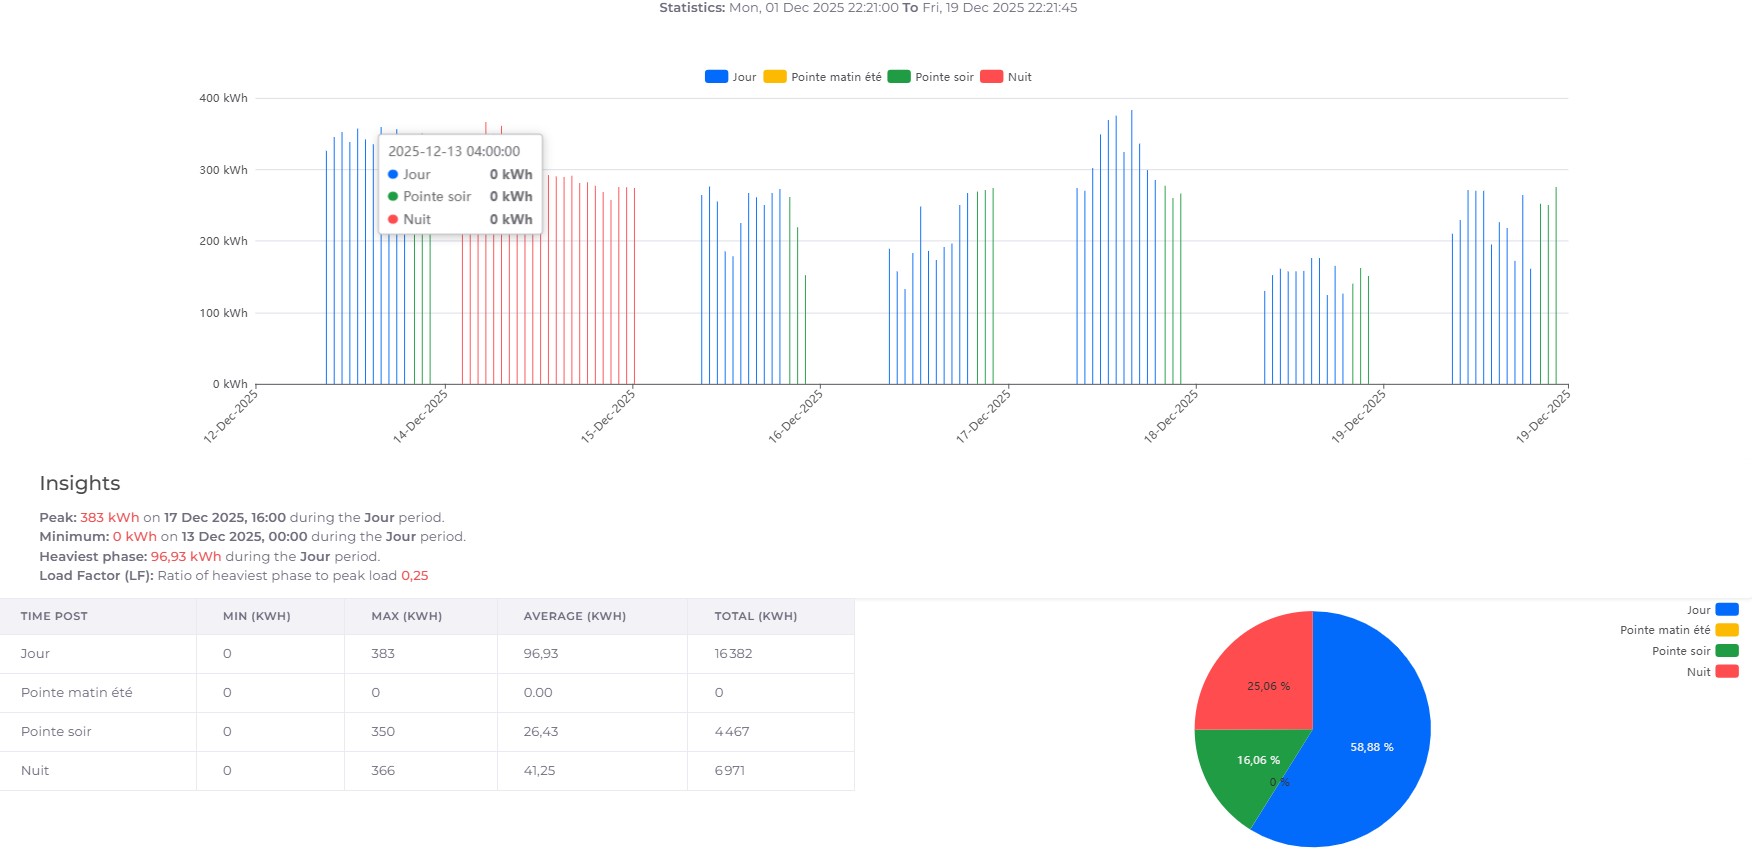Click the 17-Dec-2025 x-axis date label
Image resolution: width=1752 pixels, height=850 pixels.
pos(984,416)
